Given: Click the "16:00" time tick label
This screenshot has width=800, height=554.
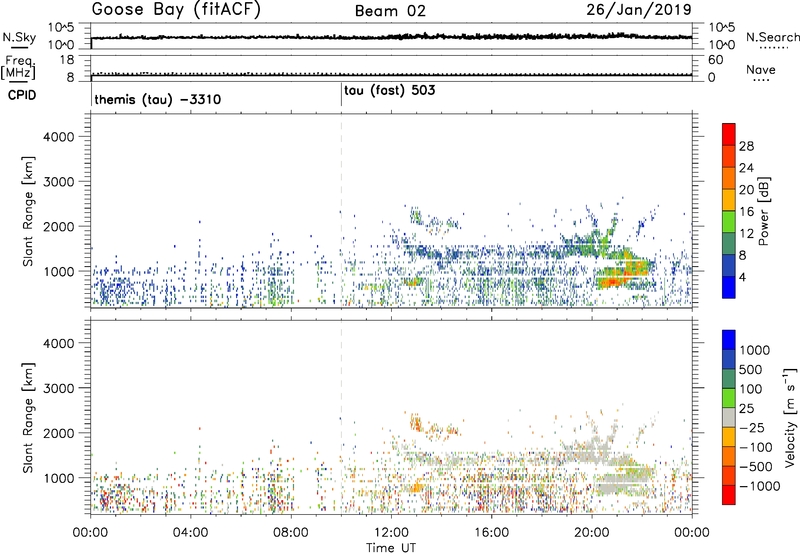Looking at the screenshot, I should click(491, 533).
